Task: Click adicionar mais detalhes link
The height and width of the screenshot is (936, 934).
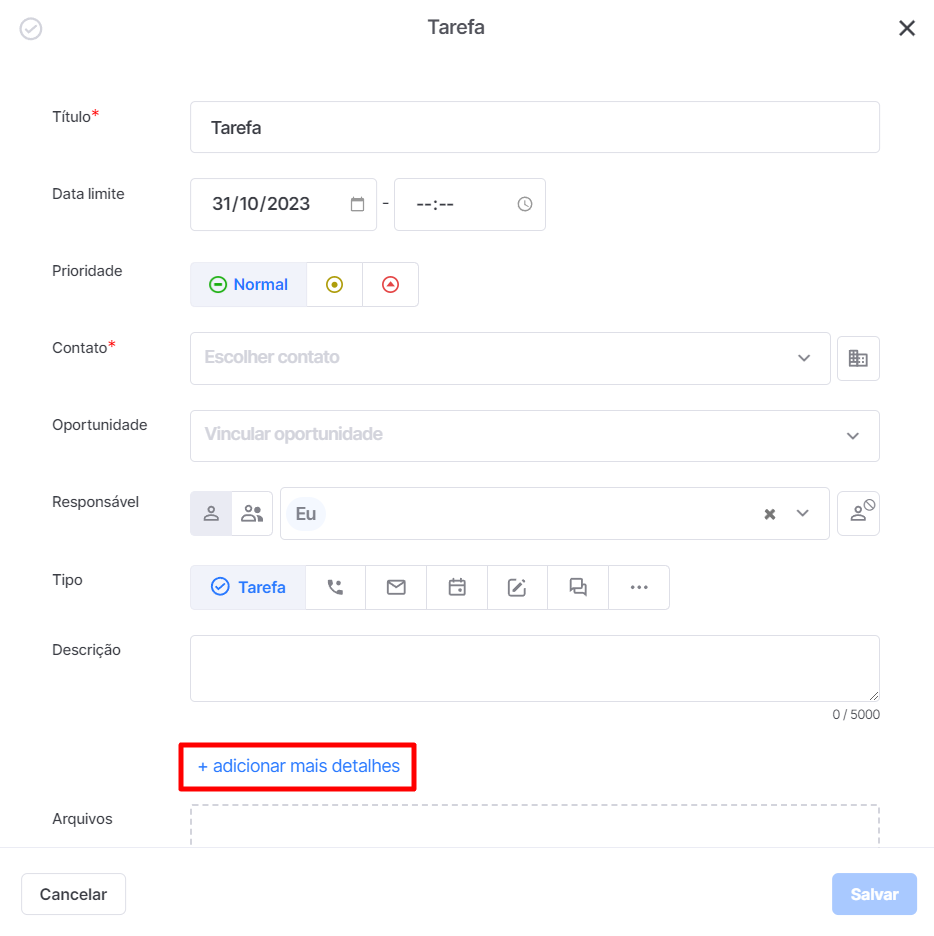Action: coord(299,766)
